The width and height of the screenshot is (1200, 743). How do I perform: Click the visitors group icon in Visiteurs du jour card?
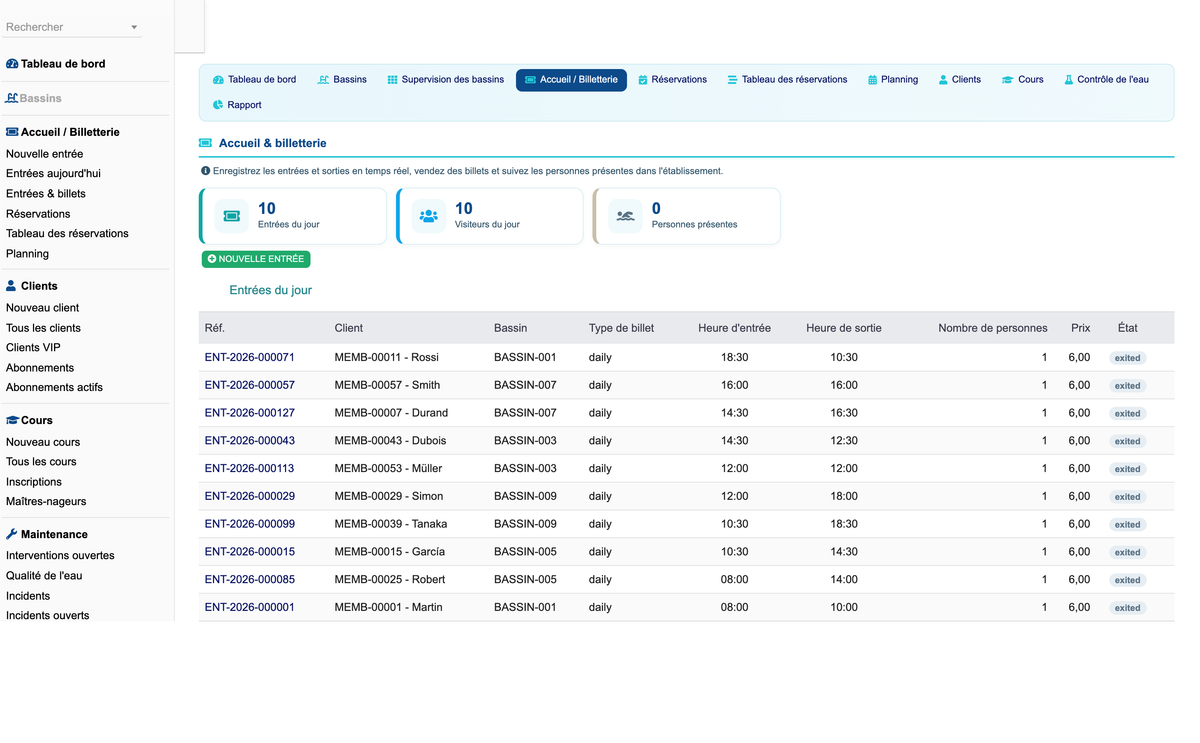pos(428,216)
